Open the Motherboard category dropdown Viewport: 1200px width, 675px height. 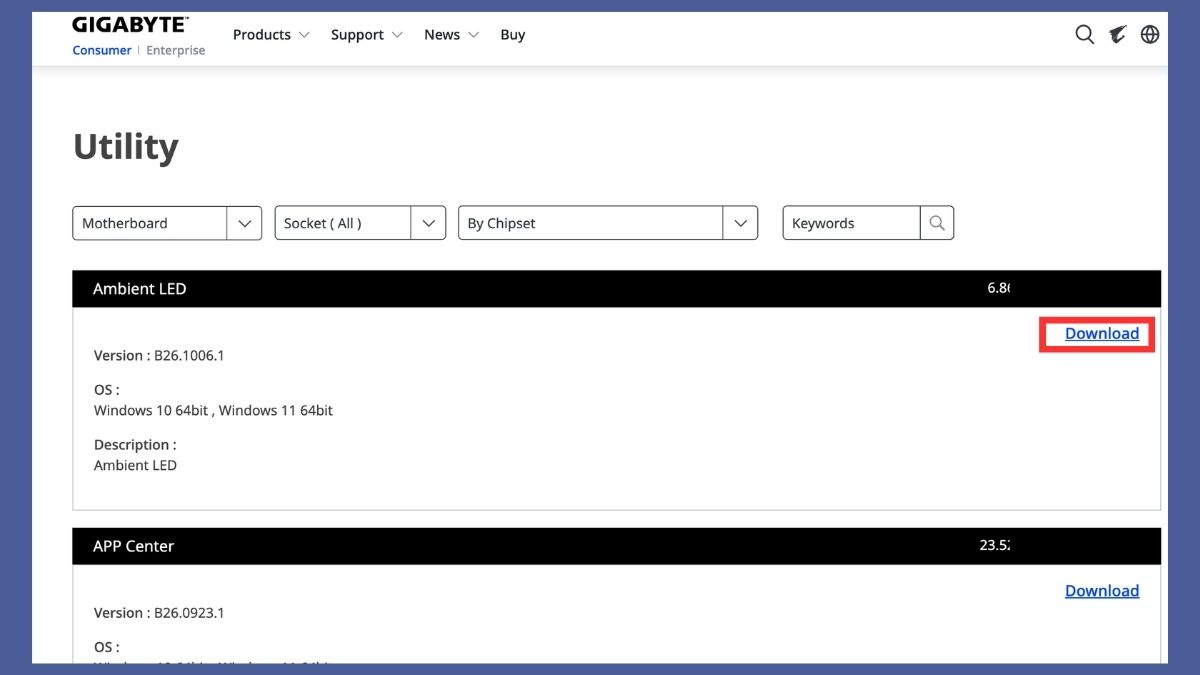[167, 223]
